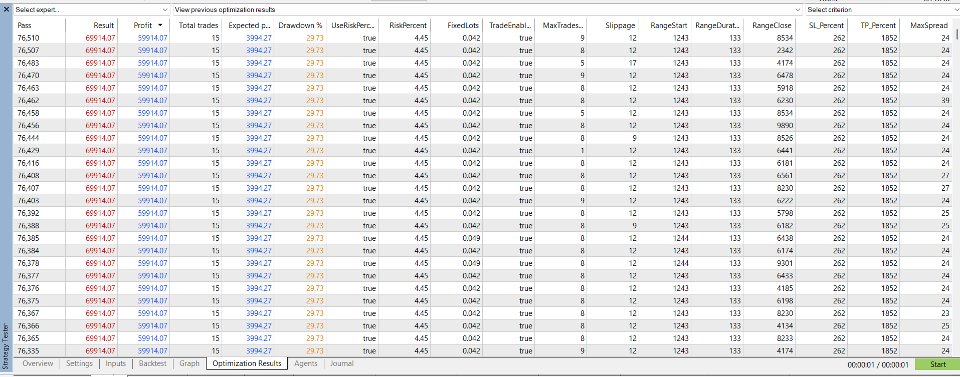Sort by TP_Percent column header
This screenshot has width=960, height=377.
click(x=874, y=25)
